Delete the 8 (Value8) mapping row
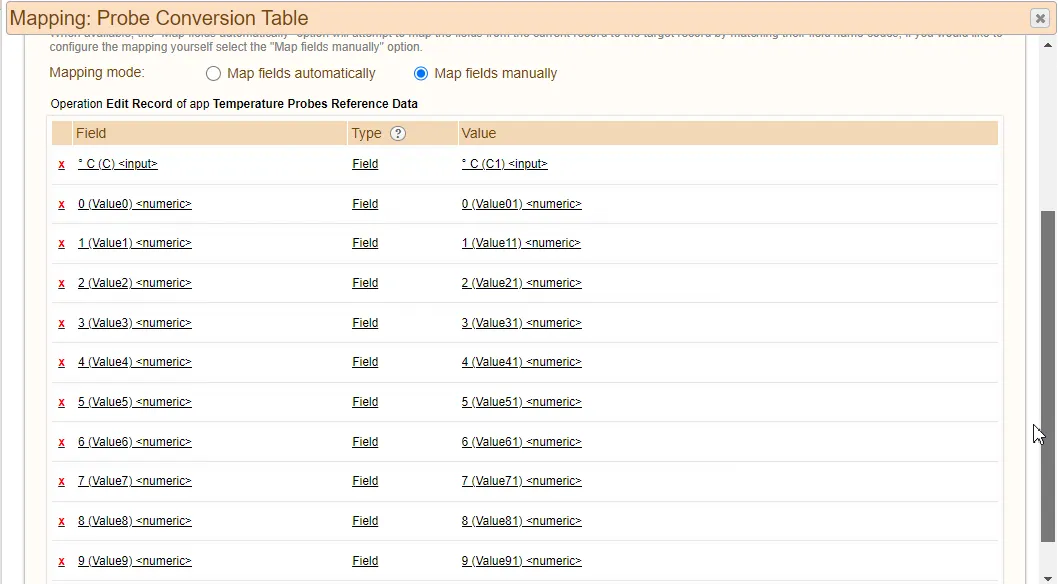This screenshot has height=584, width=1058. point(62,521)
